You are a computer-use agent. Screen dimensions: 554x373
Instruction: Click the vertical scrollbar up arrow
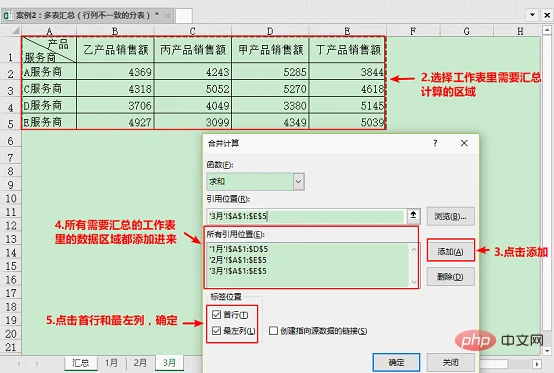coord(547,30)
